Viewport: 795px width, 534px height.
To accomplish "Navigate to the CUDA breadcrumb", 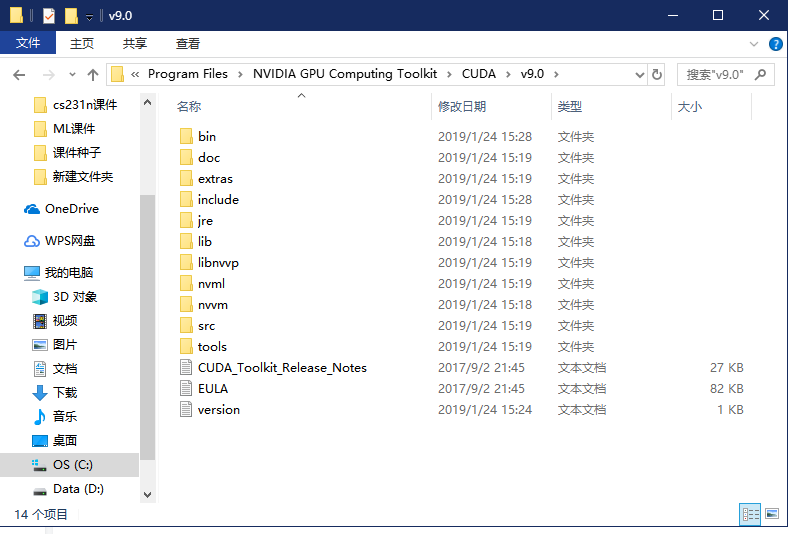I will tap(479, 74).
